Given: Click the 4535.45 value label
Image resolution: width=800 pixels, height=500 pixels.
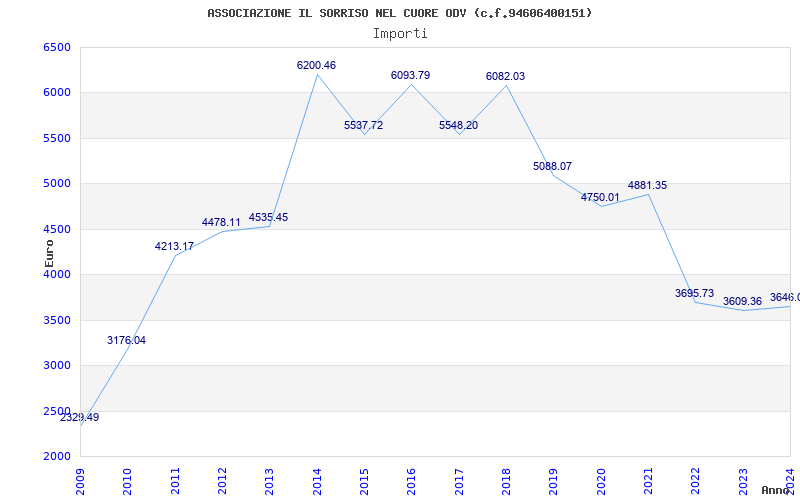Looking at the screenshot, I should [268, 217].
